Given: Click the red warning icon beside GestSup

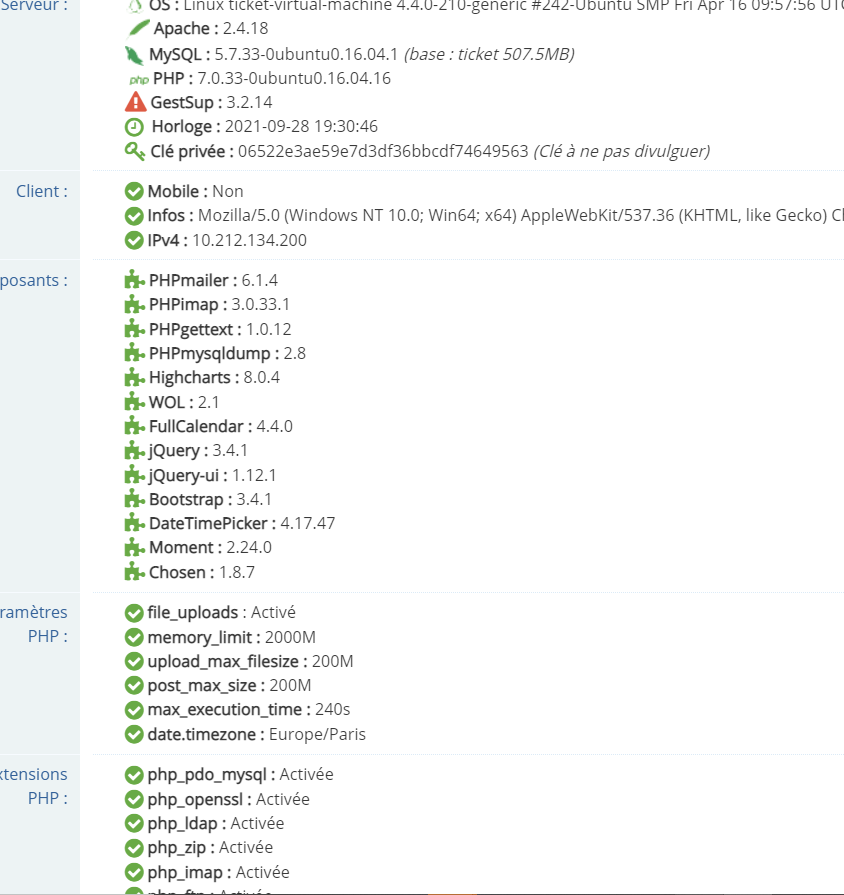Looking at the screenshot, I should pos(135,102).
